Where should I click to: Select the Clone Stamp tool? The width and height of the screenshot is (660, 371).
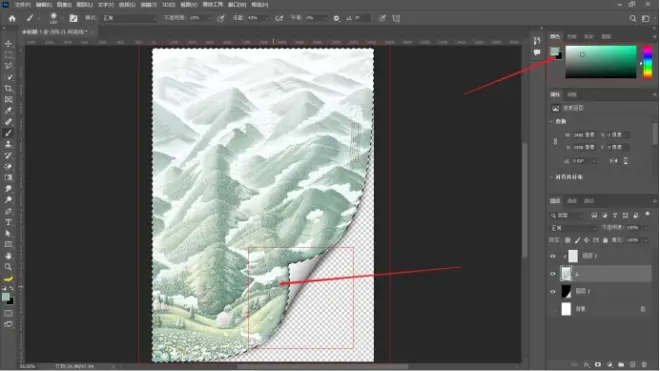[x=8, y=144]
